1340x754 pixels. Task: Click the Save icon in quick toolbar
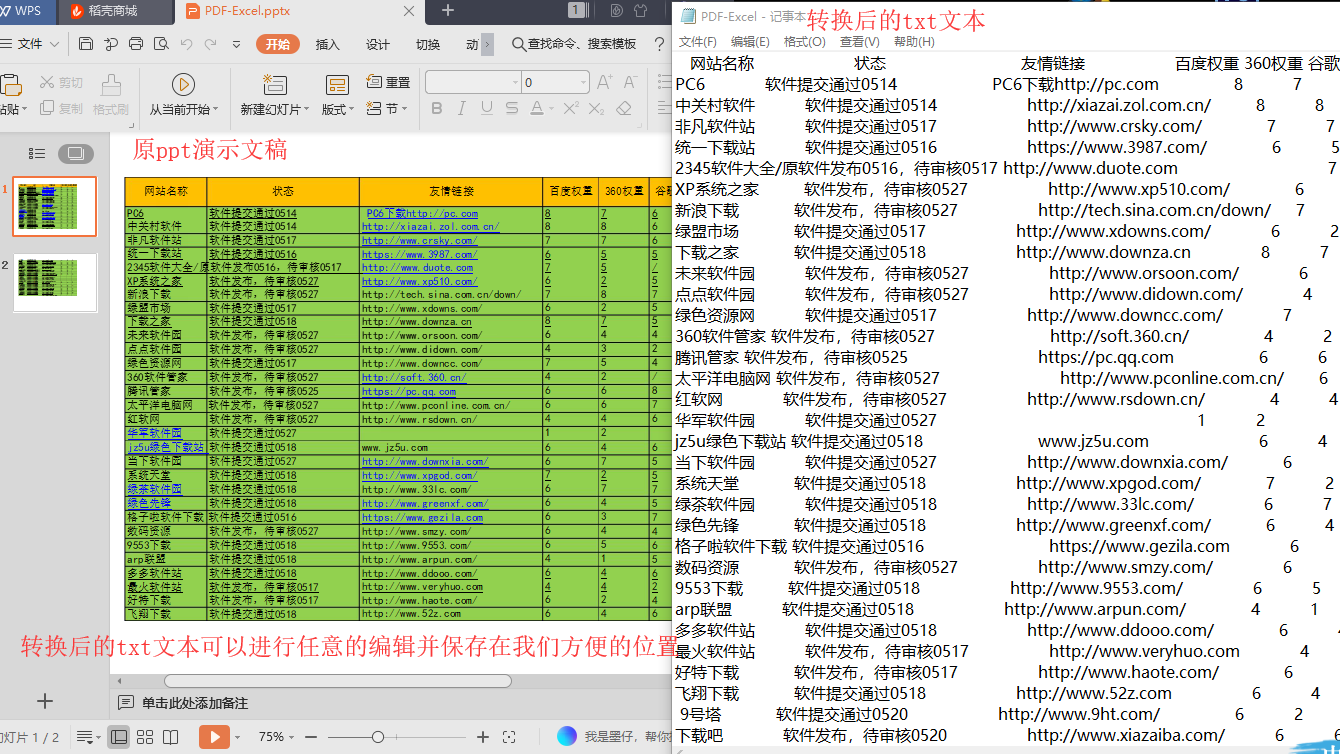[86, 44]
